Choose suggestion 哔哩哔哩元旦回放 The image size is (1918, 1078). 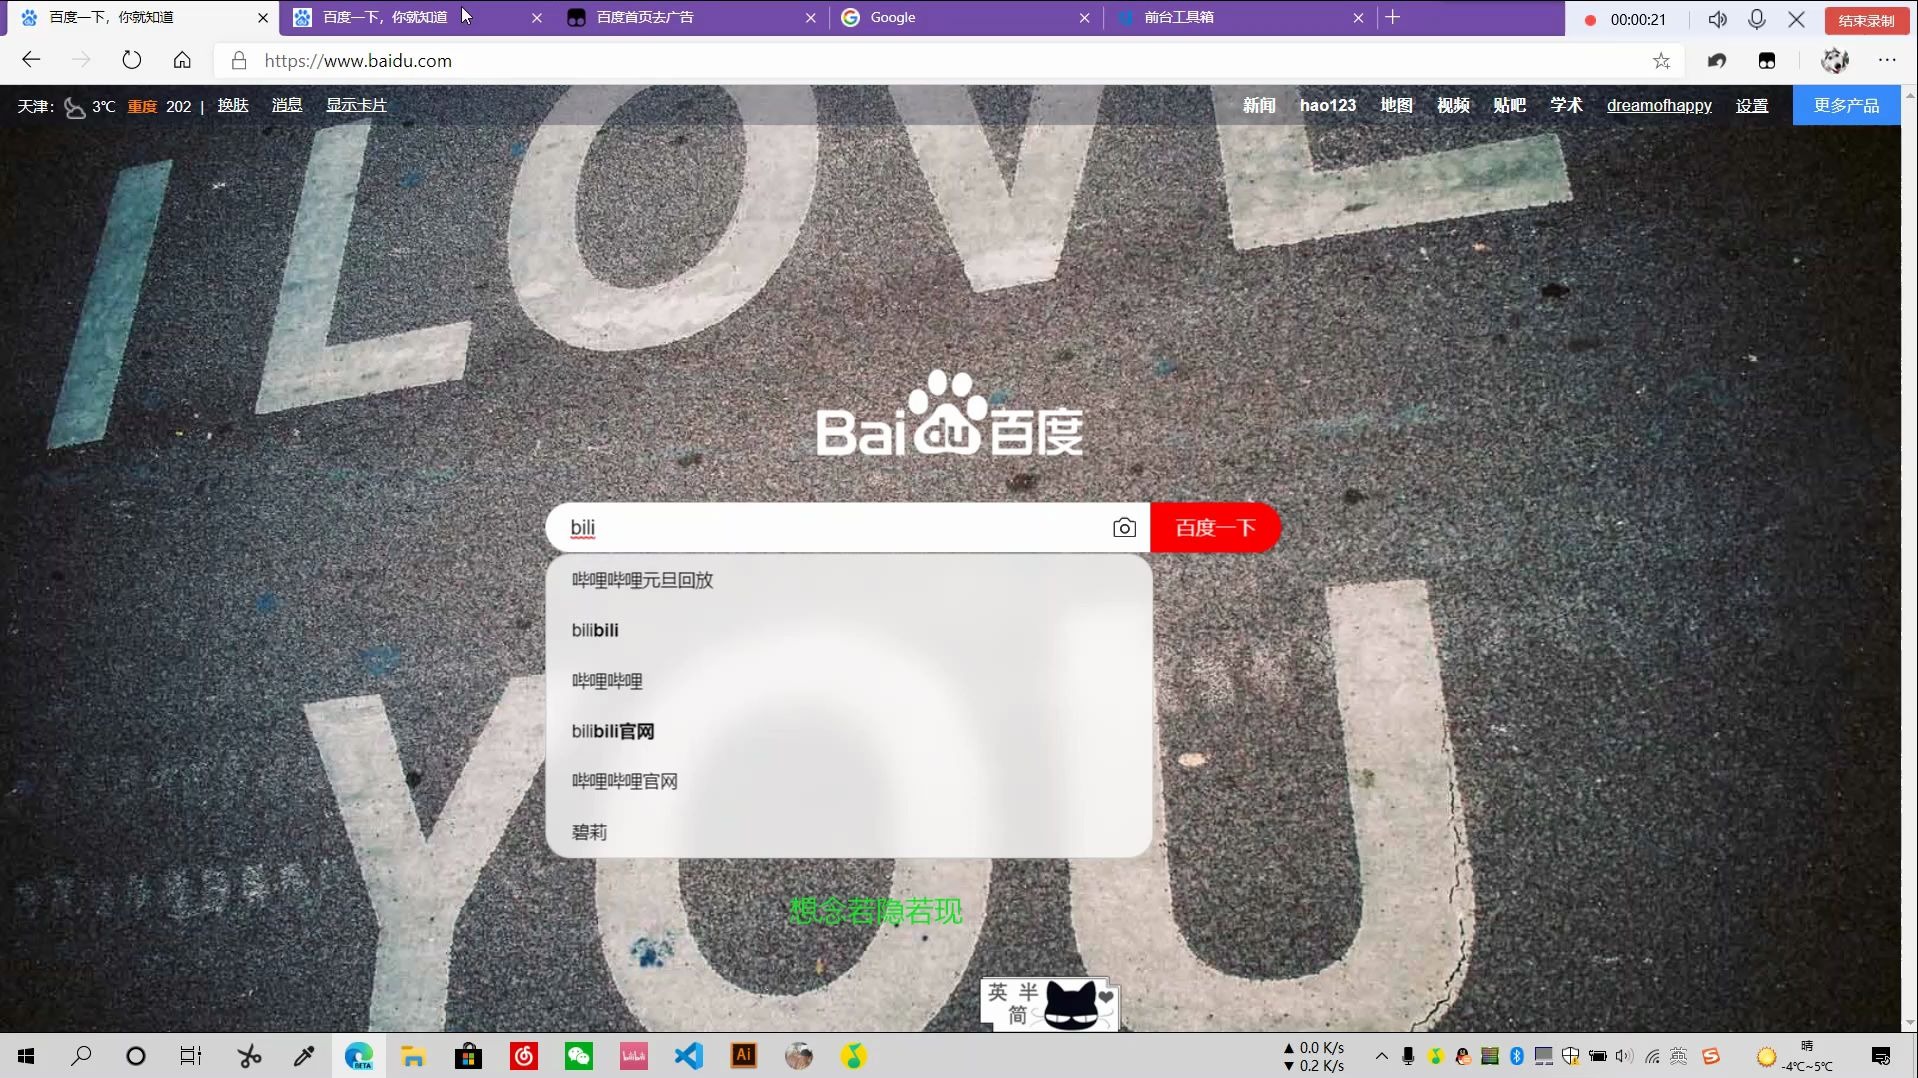pyautogui.click(x=848, y=580)
